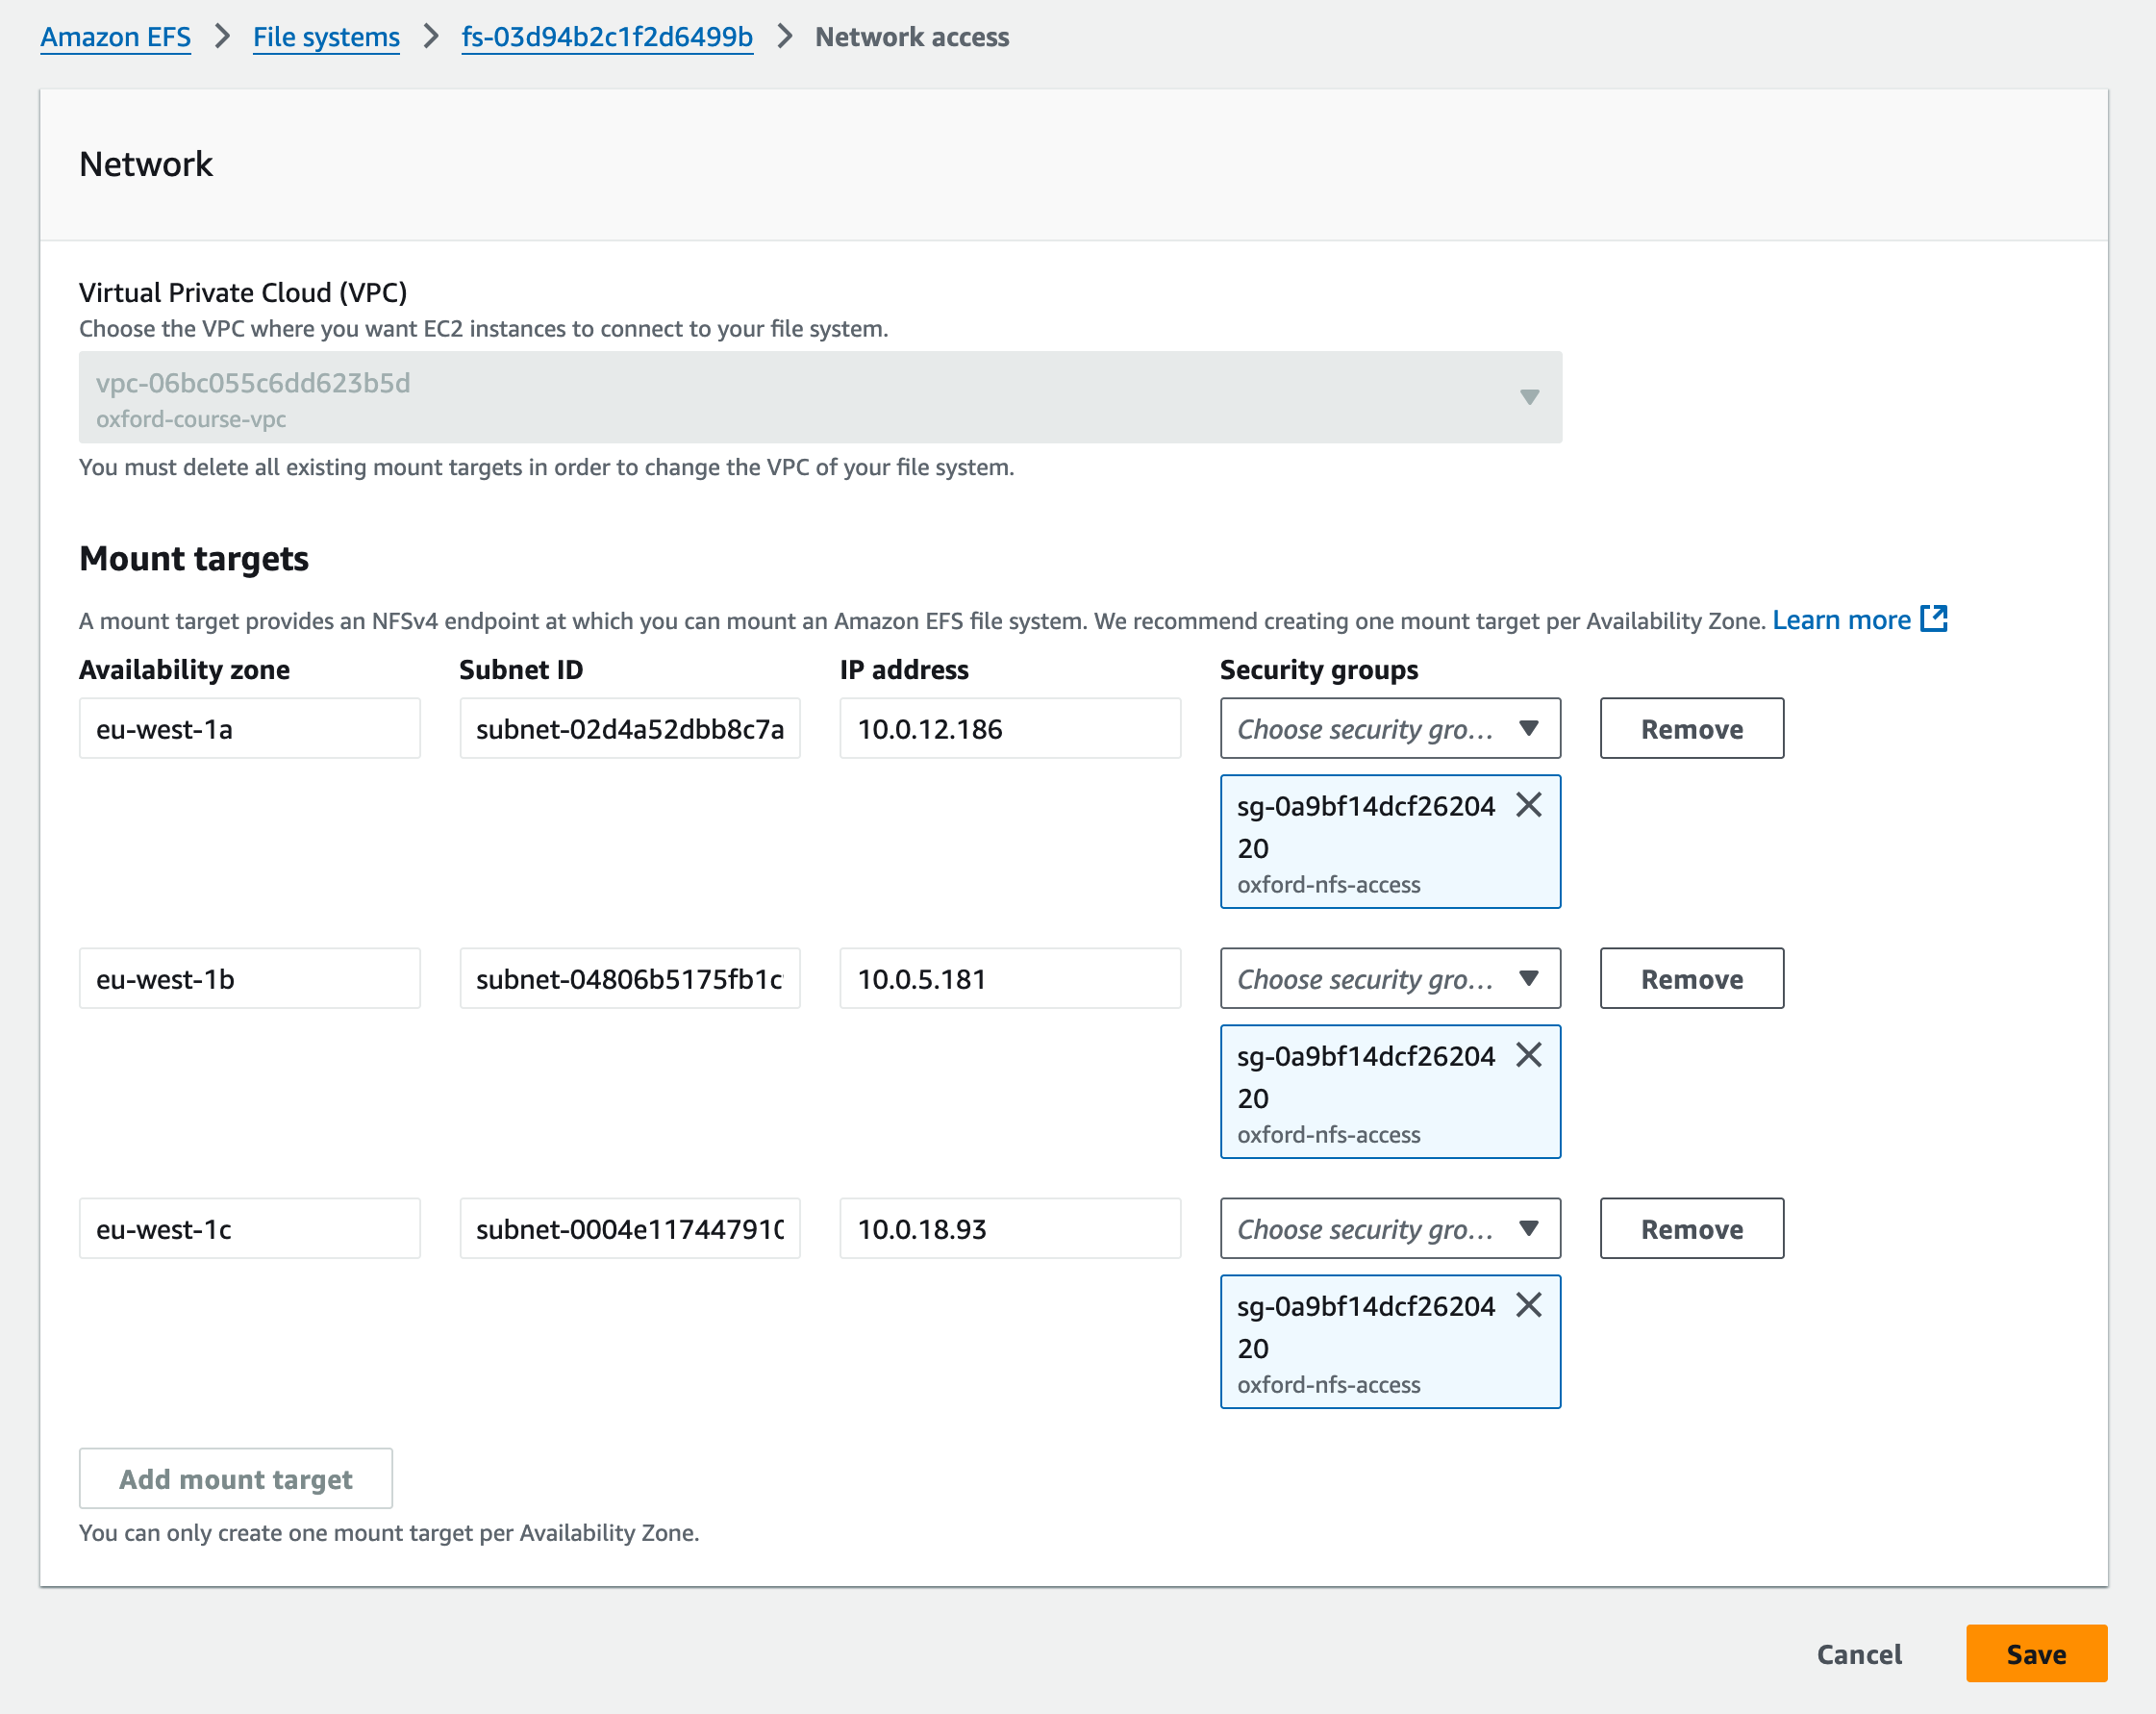Screen dimensions: 2156x1714
Task: Cancel network access editing
Action: [x=1858, y=1654]
